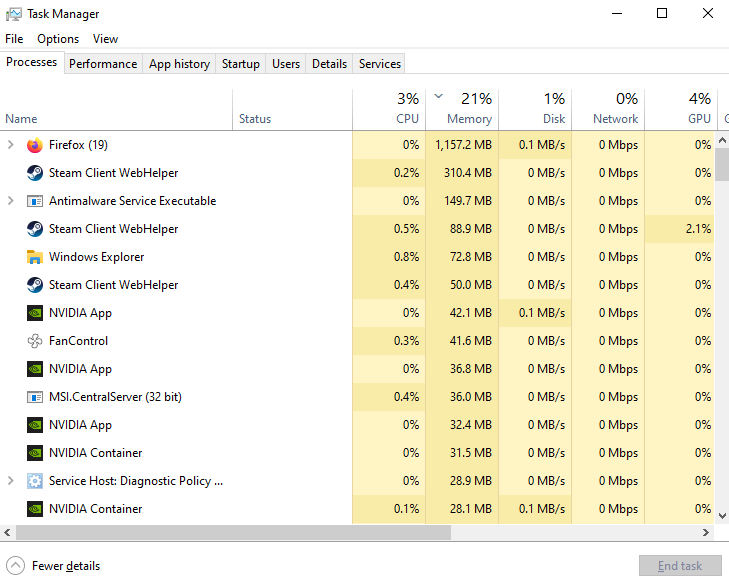Click Antimalware Service Executable icon

(x=35, y=201)
